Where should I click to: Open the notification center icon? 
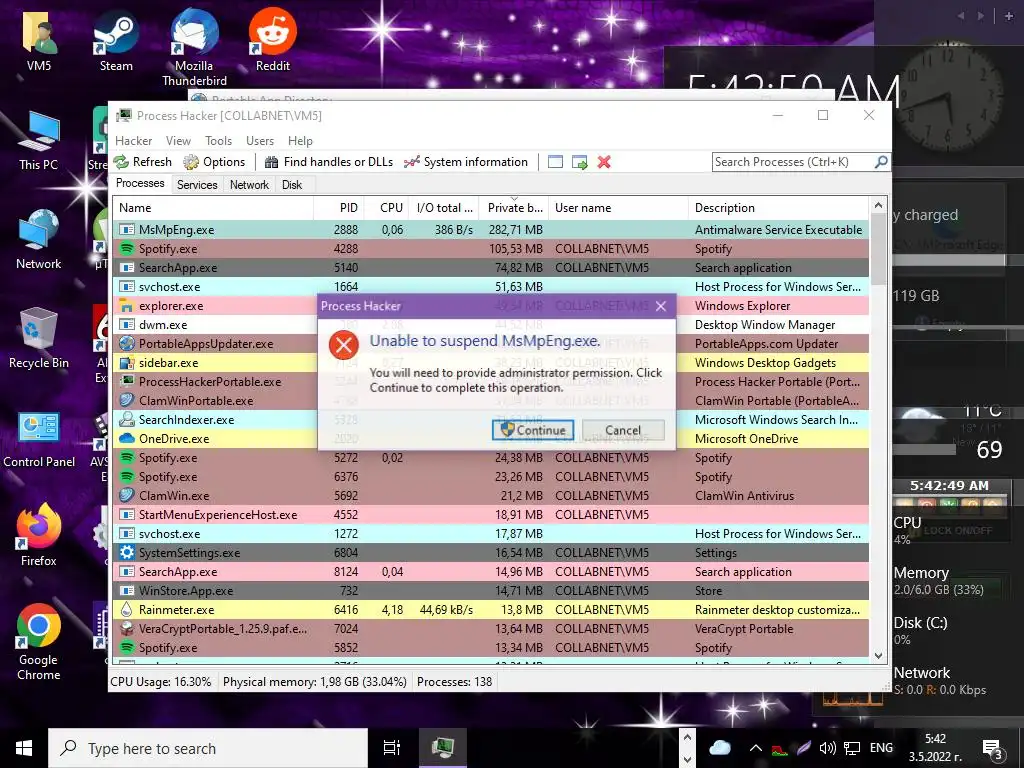pos(992,749)
